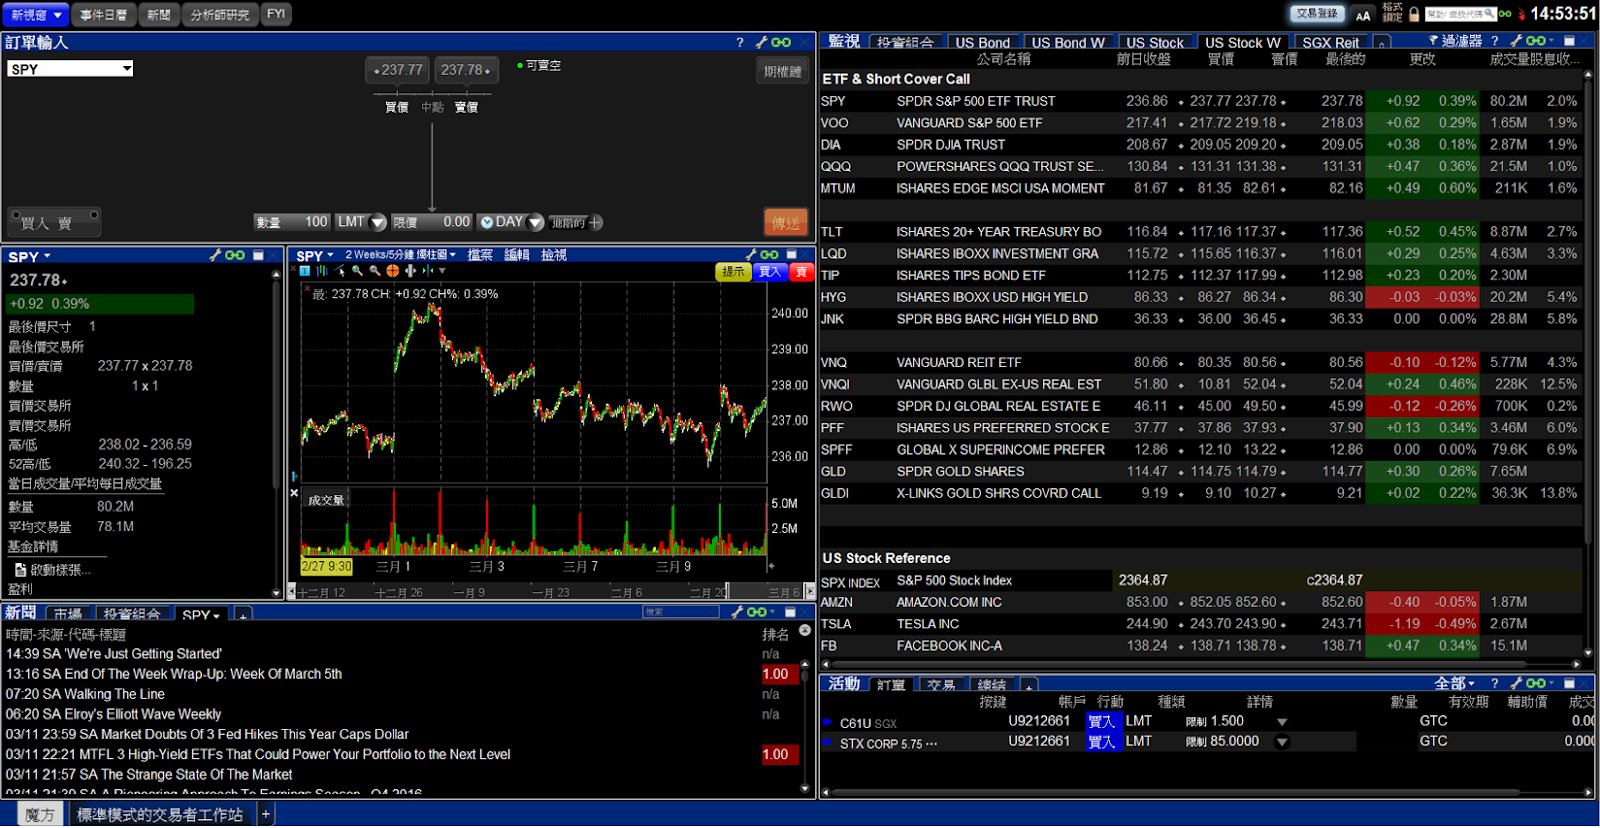Click the monitor panel wrench icon

pyautogui.click(x=1516, y=41)
